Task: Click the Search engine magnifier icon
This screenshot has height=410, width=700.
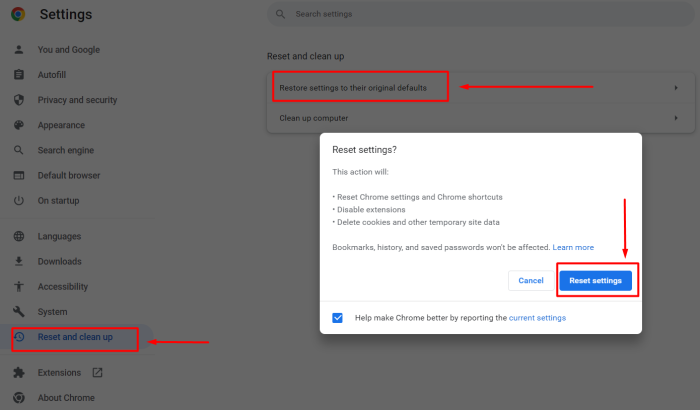Action: point(19,150)
